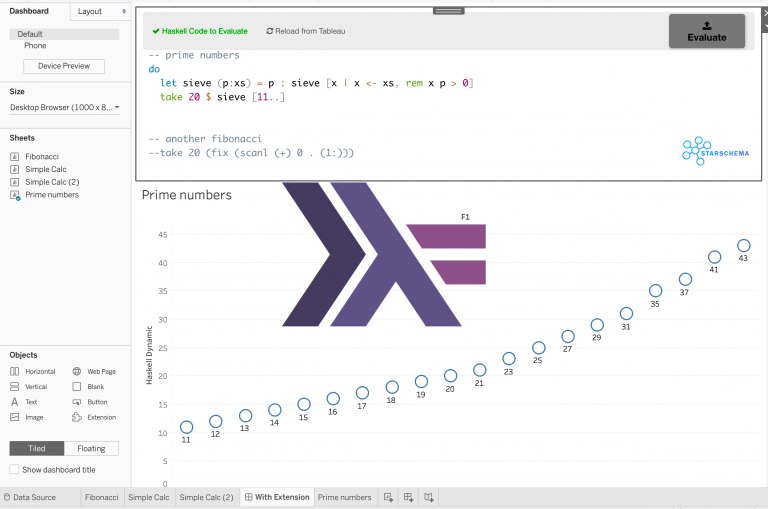Image resolution: width=768 pixels, height=509 pixels.
Task: Open the Simple Calc bottom tab
Action: [x=148, y=497]
